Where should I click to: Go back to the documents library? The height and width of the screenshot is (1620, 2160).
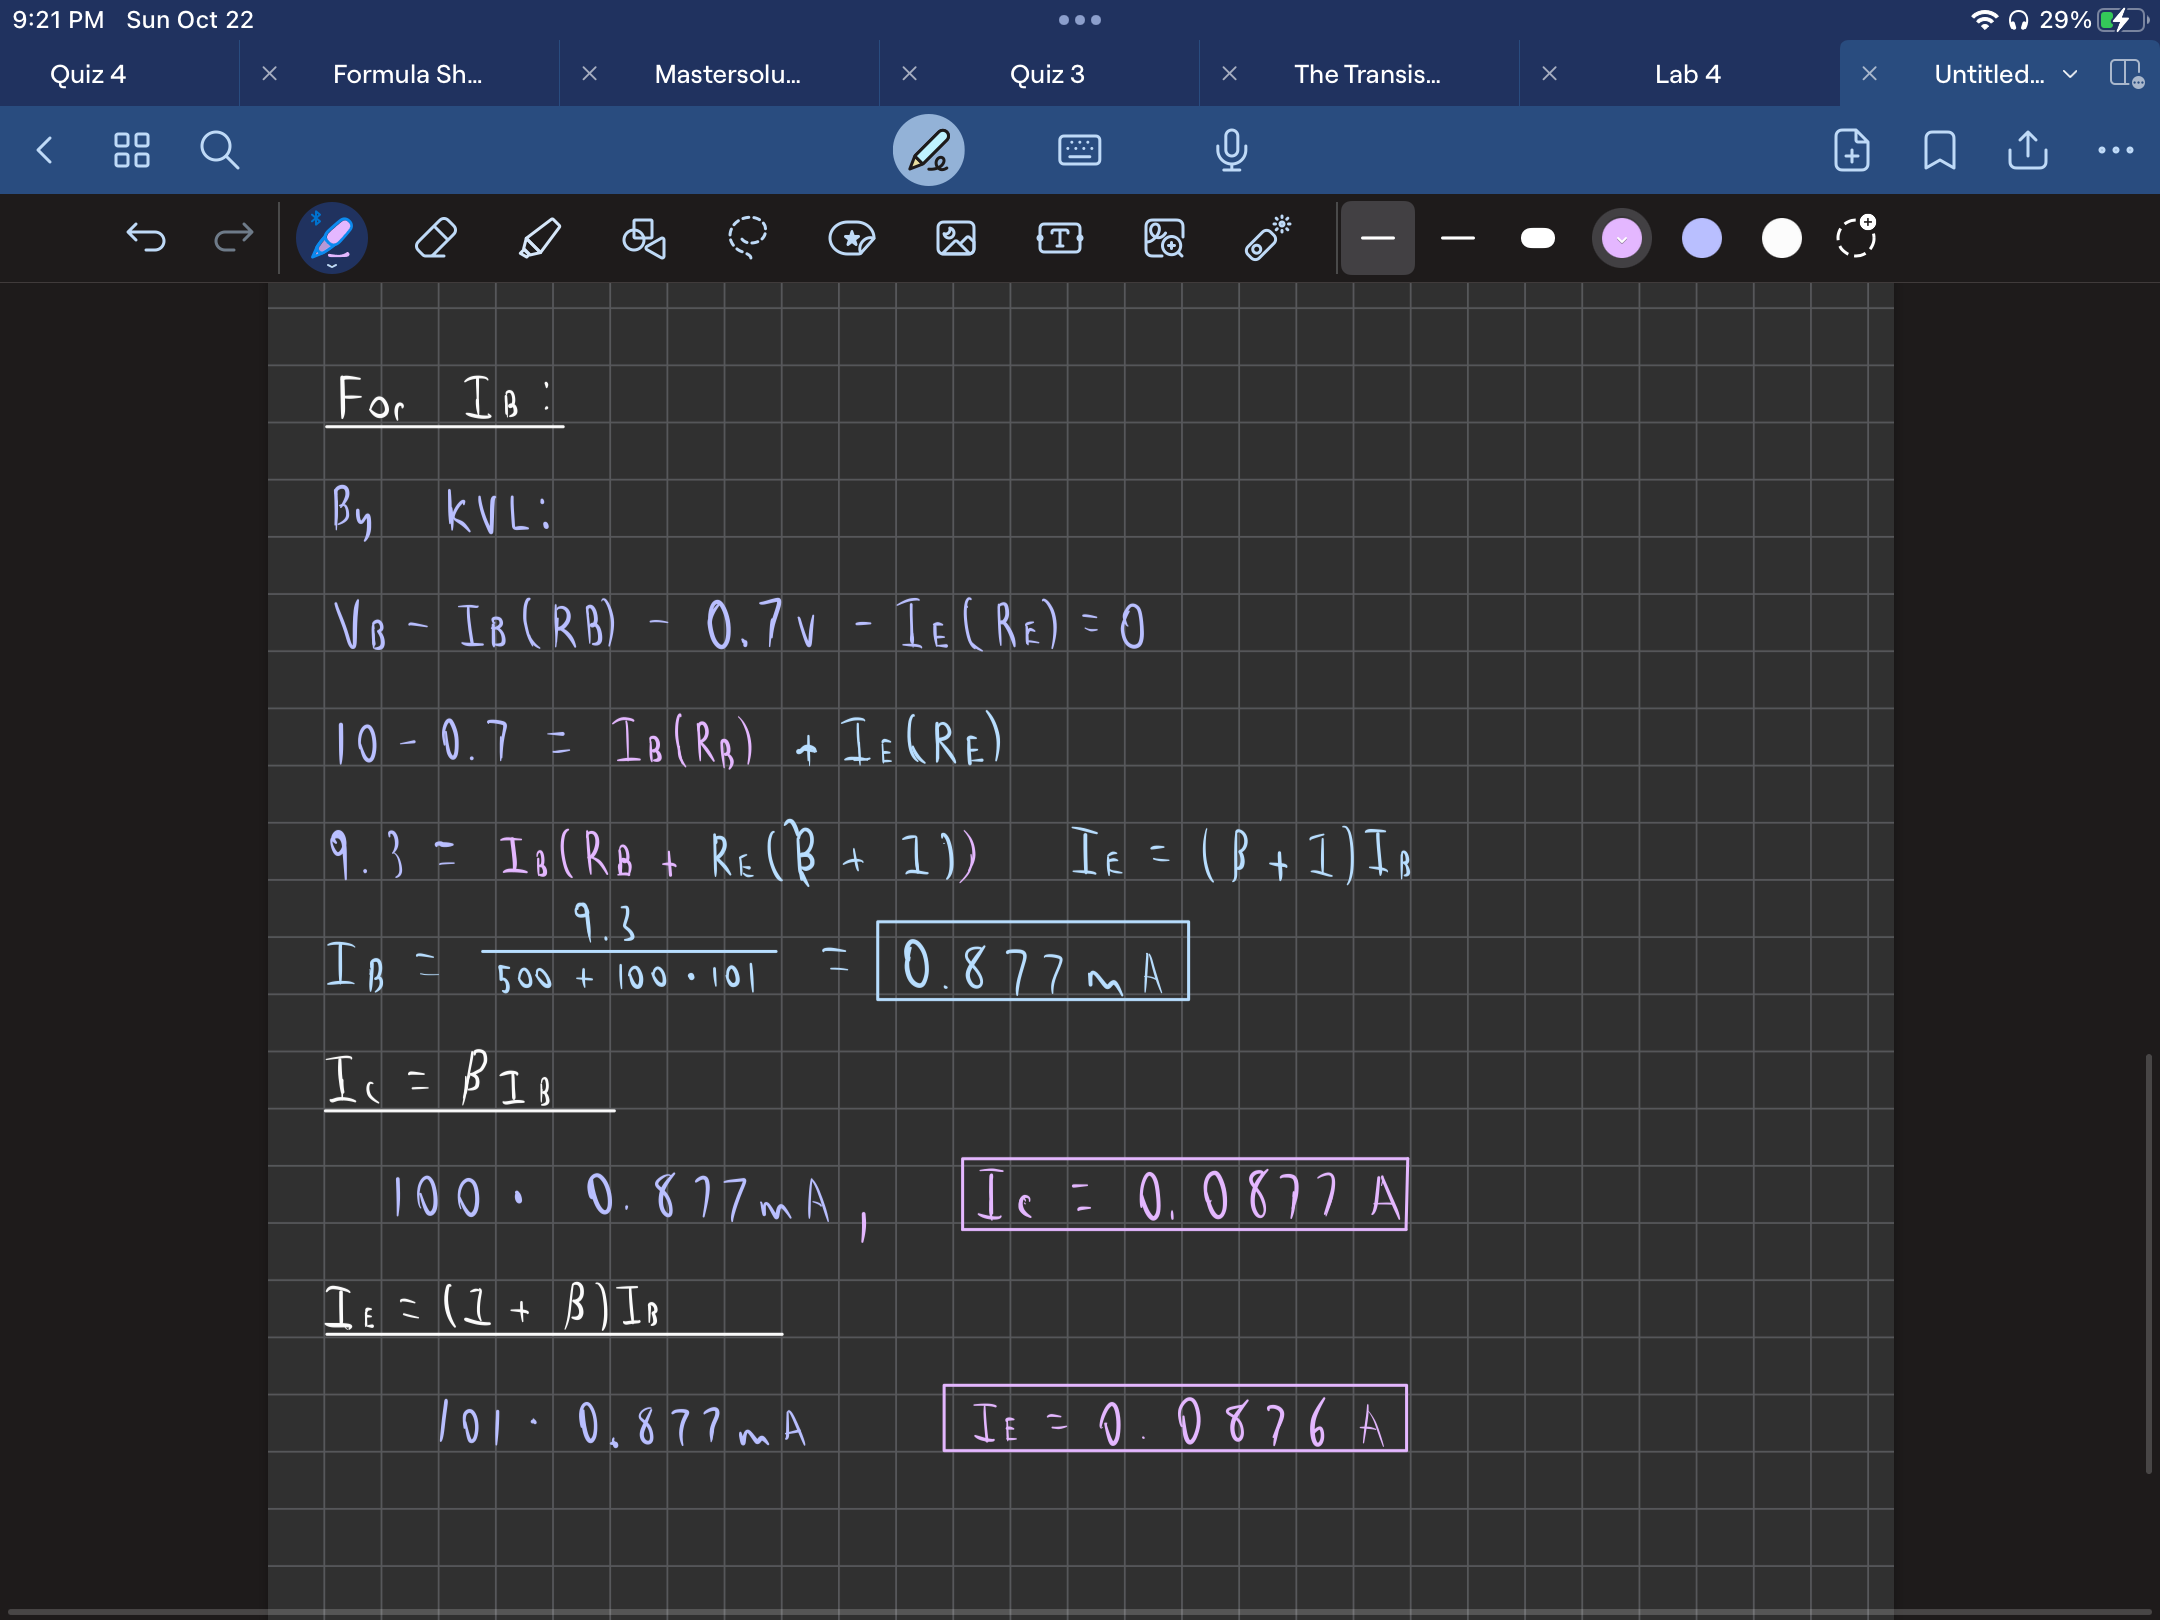(44, 150)
